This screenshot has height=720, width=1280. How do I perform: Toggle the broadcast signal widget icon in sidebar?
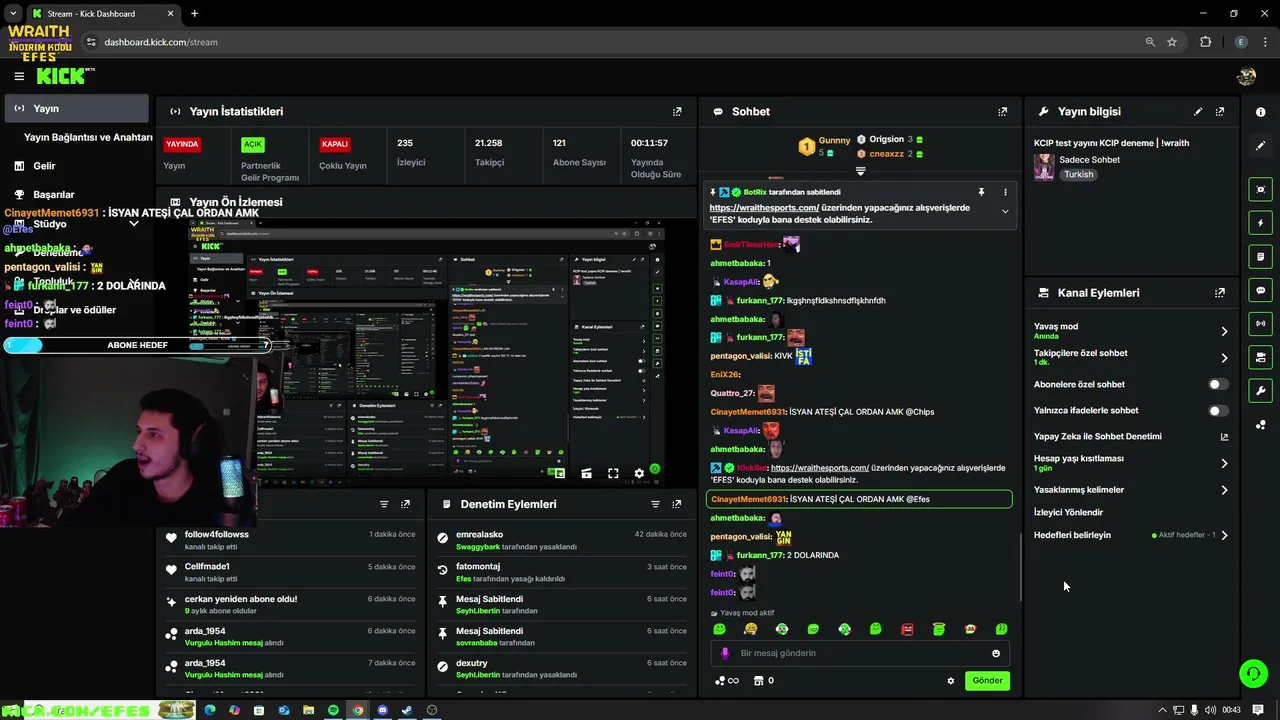[1261, 324]
